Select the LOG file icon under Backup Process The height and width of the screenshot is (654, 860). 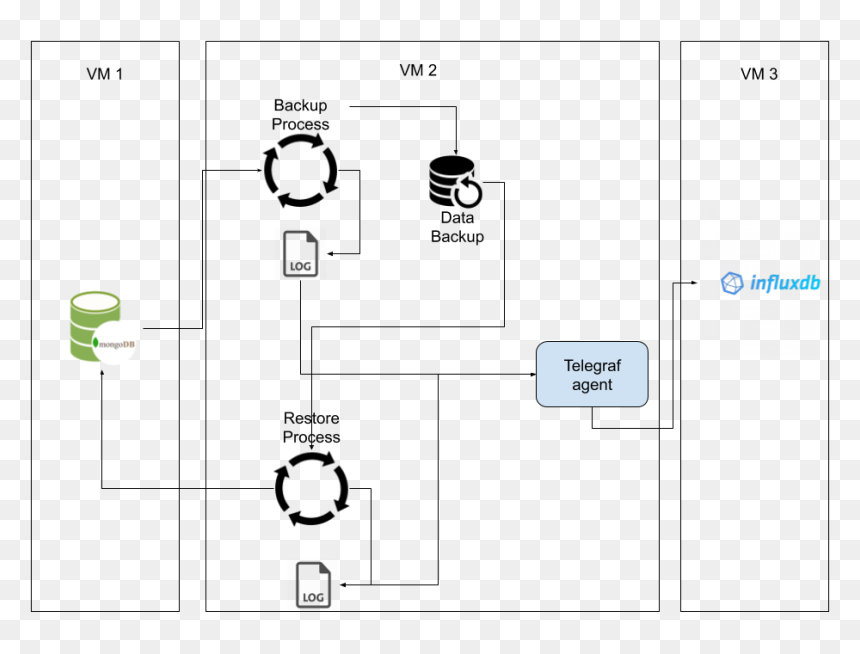coord(301,253)
